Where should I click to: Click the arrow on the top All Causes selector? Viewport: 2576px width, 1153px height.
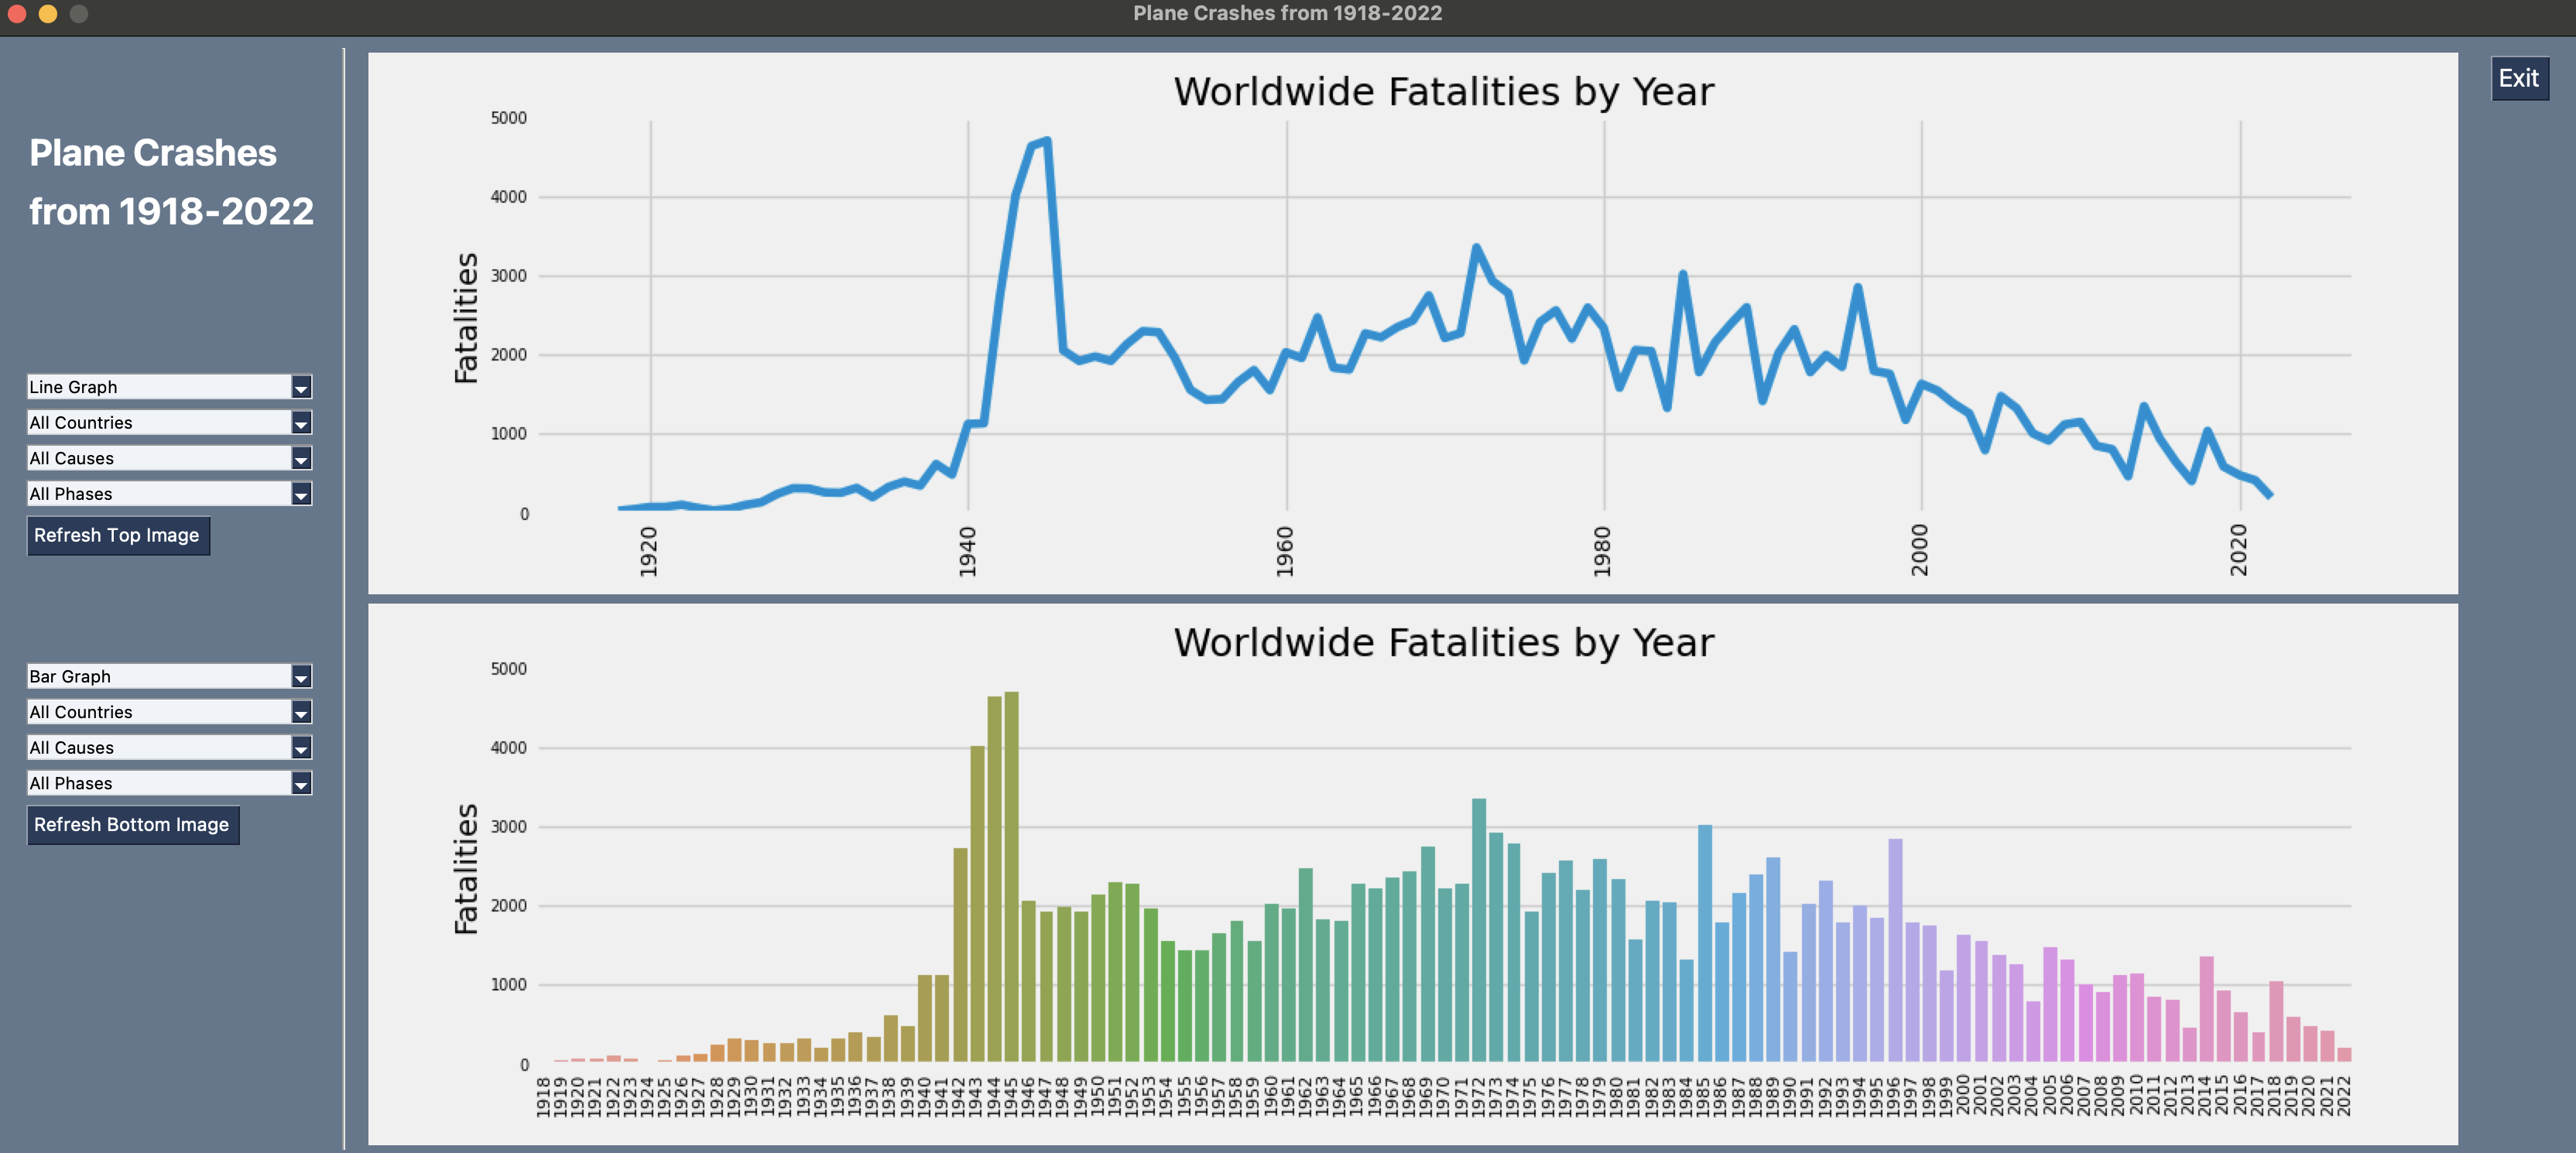(x=302, y=458)
